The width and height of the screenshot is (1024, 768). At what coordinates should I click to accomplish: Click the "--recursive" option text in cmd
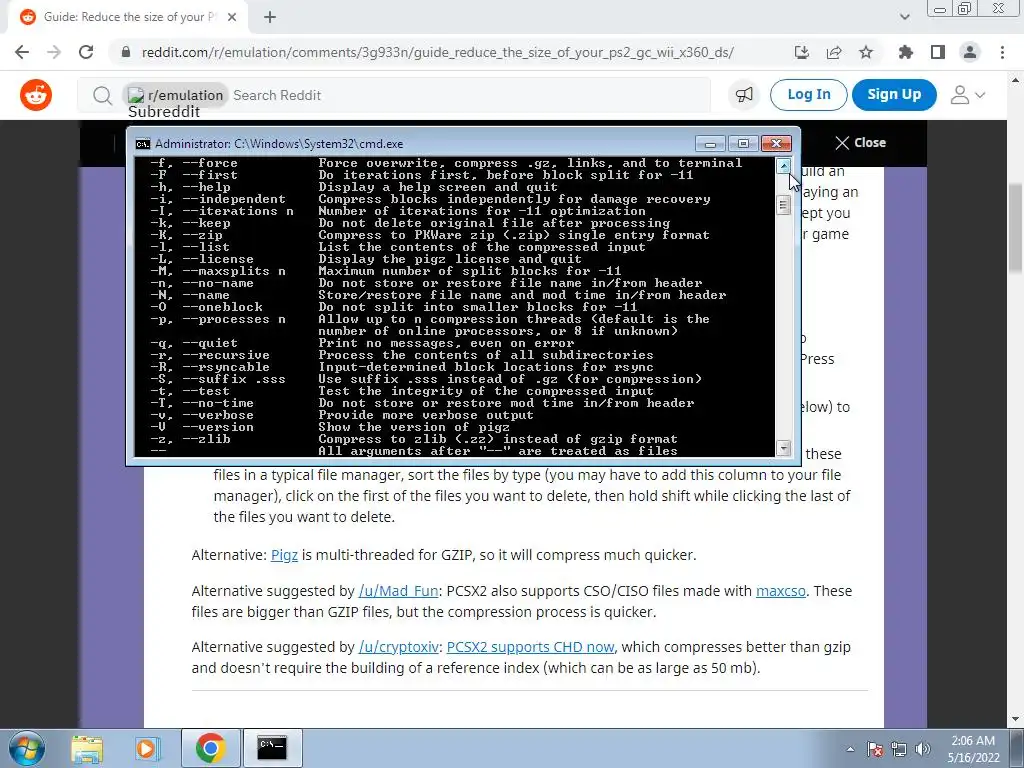[x=225, y=355]
